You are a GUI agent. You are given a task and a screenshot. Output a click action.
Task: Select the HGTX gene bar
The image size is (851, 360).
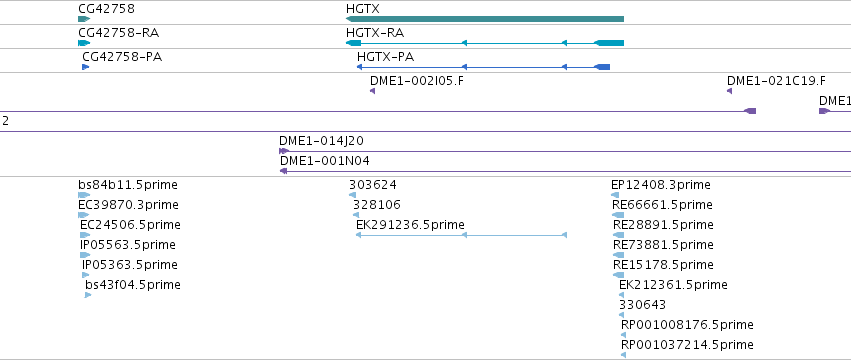485,19
